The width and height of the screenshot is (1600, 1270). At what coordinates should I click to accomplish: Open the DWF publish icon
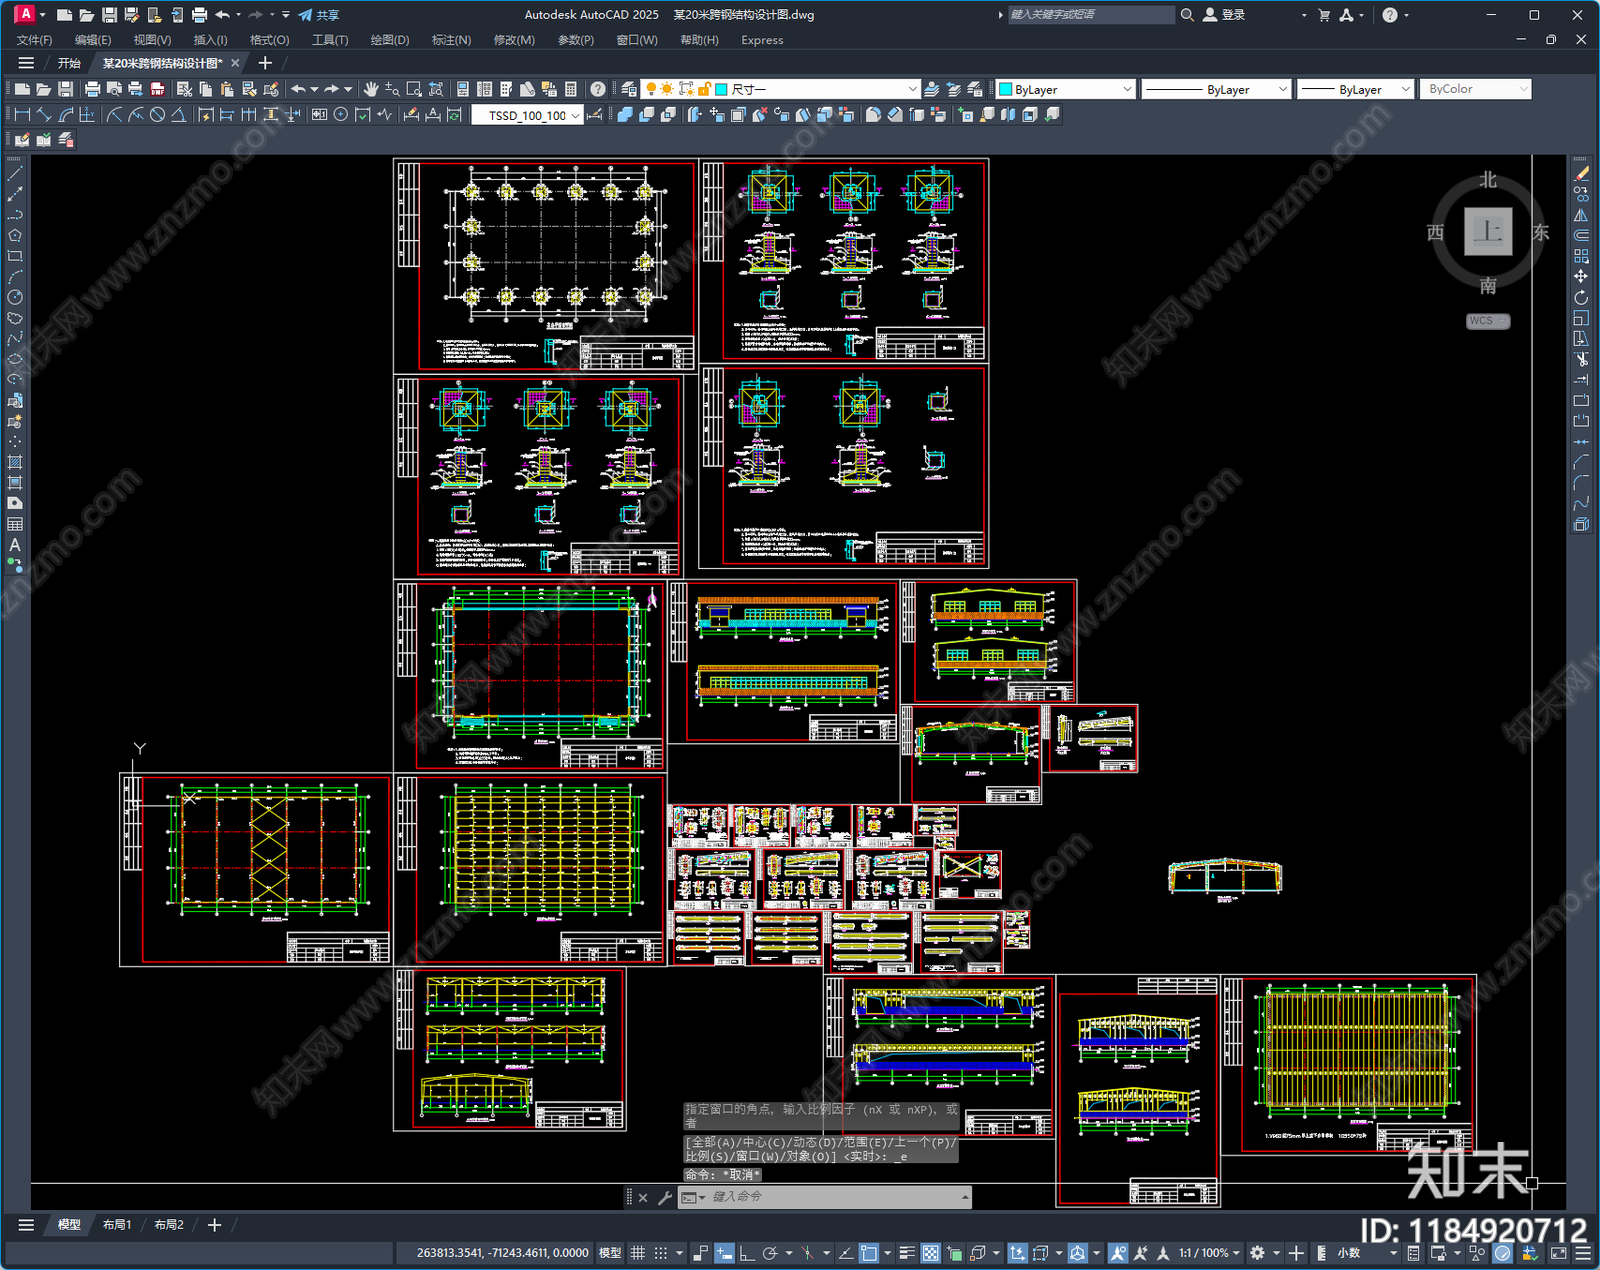(x=157, y=89)
